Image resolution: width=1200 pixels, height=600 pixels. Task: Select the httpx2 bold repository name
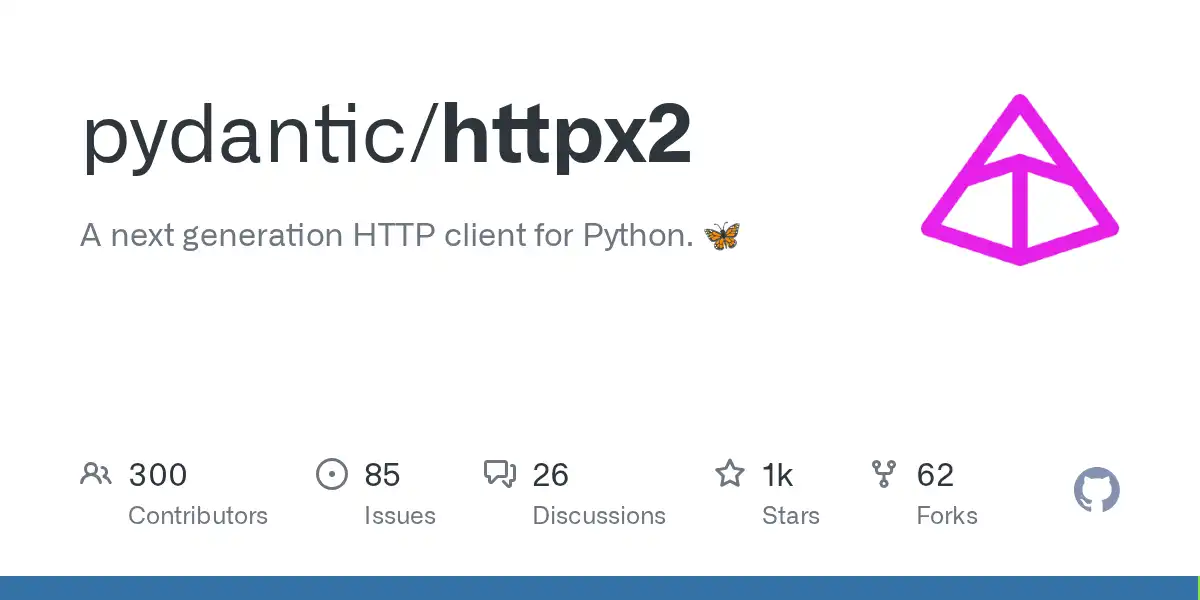click(x=567, y=135)
